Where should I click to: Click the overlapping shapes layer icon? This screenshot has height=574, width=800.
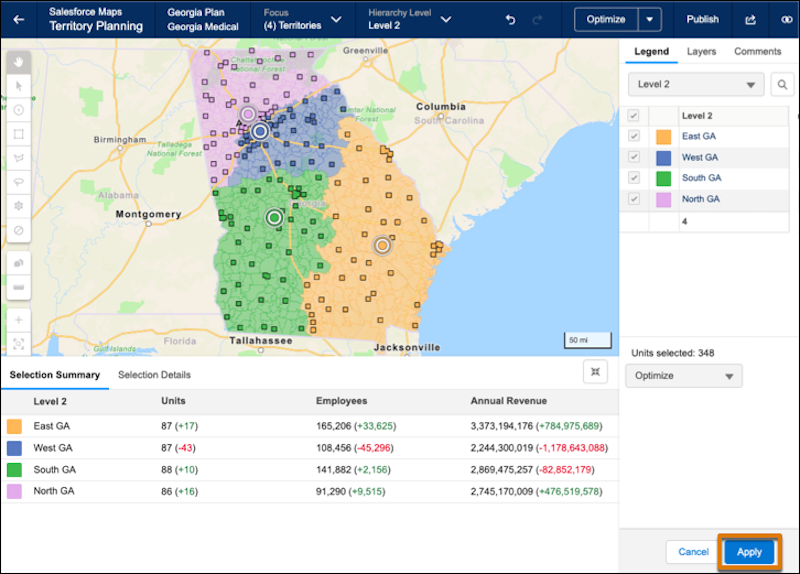(x=19, y=263)
